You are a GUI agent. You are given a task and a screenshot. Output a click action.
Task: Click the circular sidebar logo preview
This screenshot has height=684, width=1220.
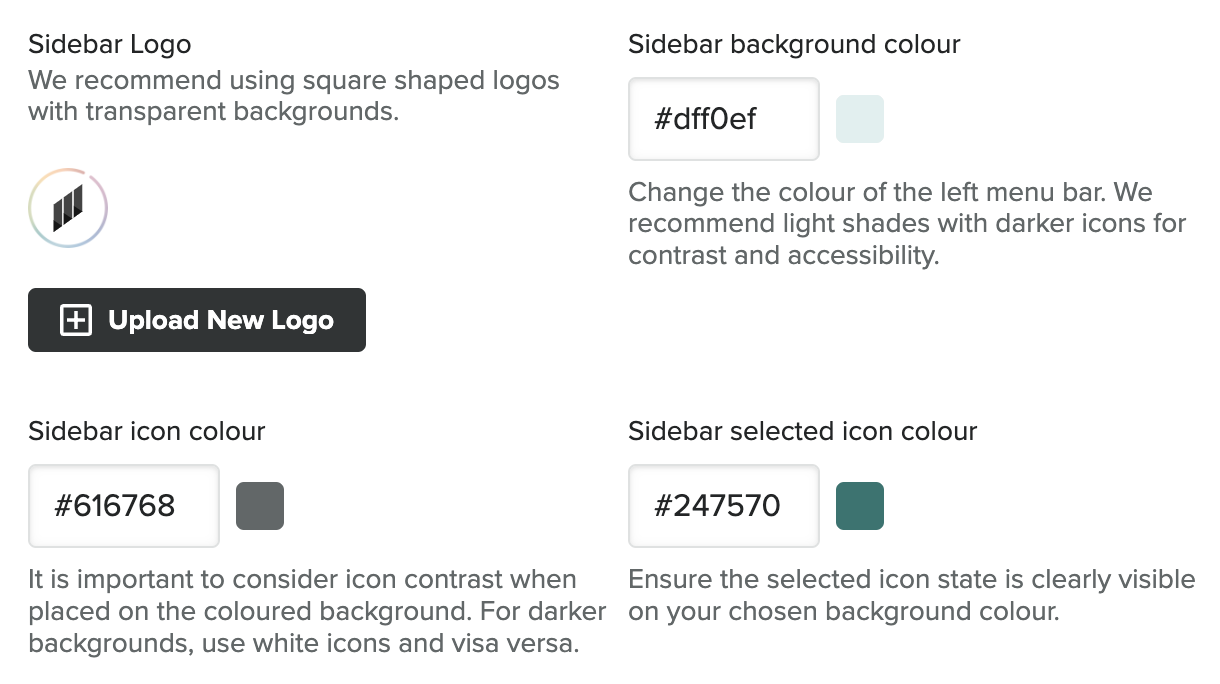[68, 208]
